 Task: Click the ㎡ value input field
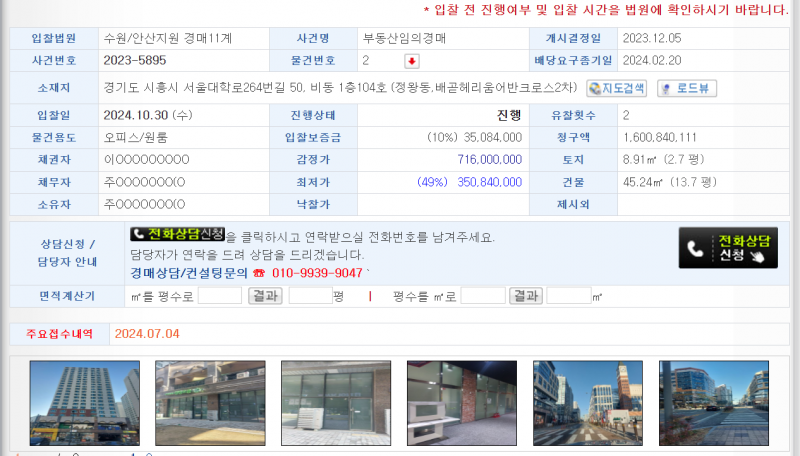[x=220, y=296]
